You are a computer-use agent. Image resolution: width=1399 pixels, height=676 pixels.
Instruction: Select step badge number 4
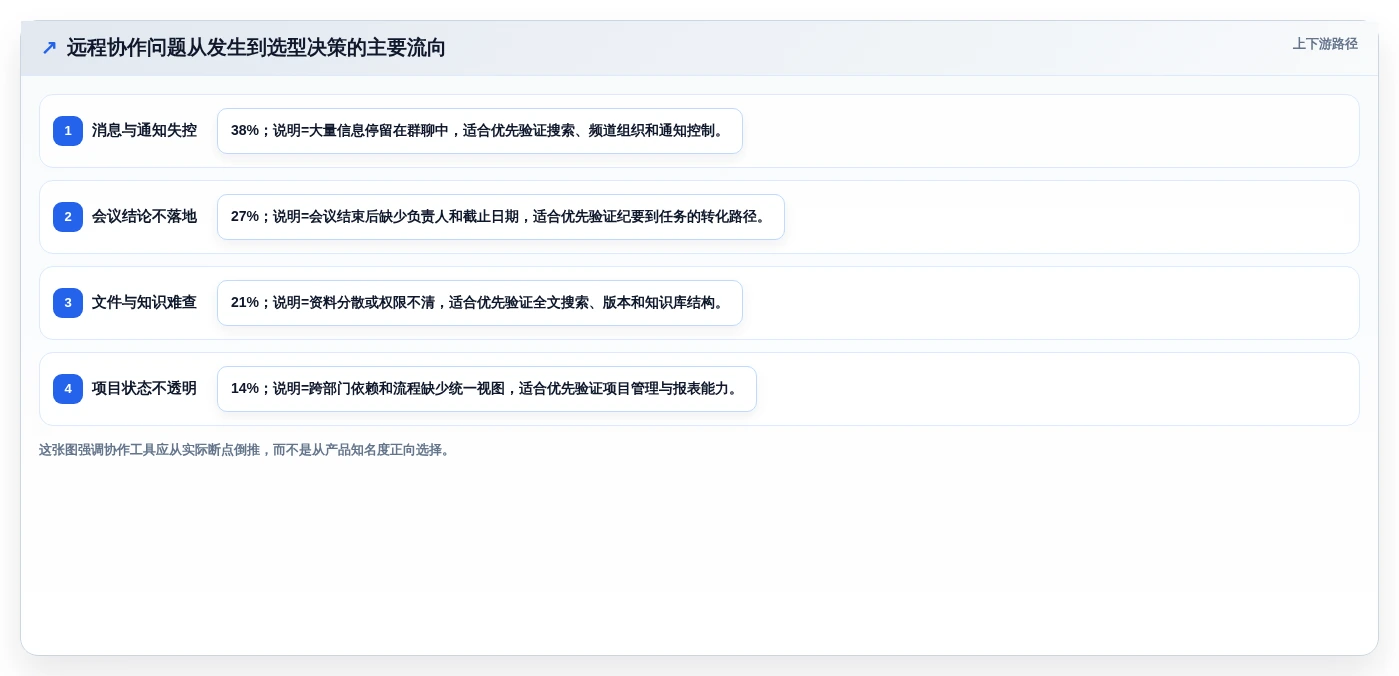(x=68, y=389)
